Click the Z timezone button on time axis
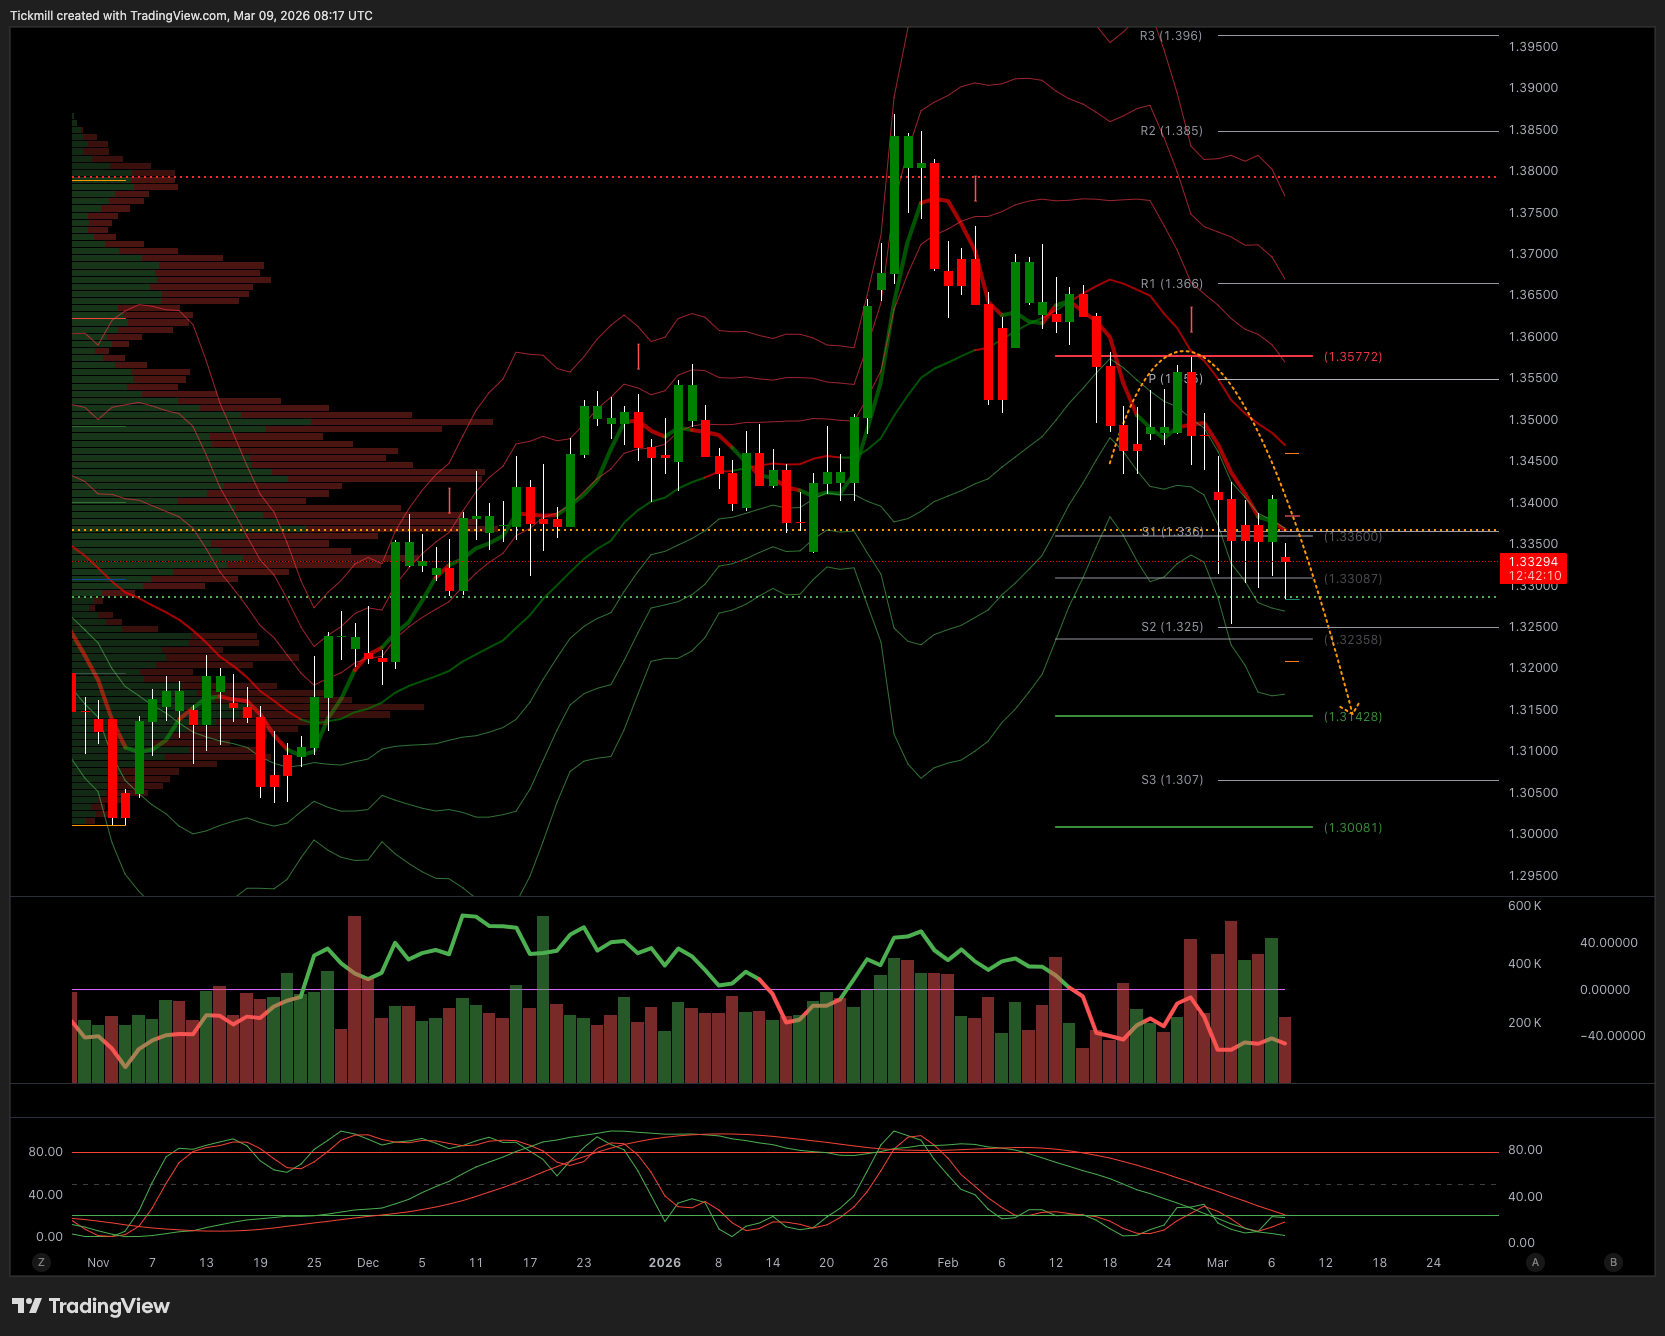The image size is (1665, 1336). [41, 1262]
